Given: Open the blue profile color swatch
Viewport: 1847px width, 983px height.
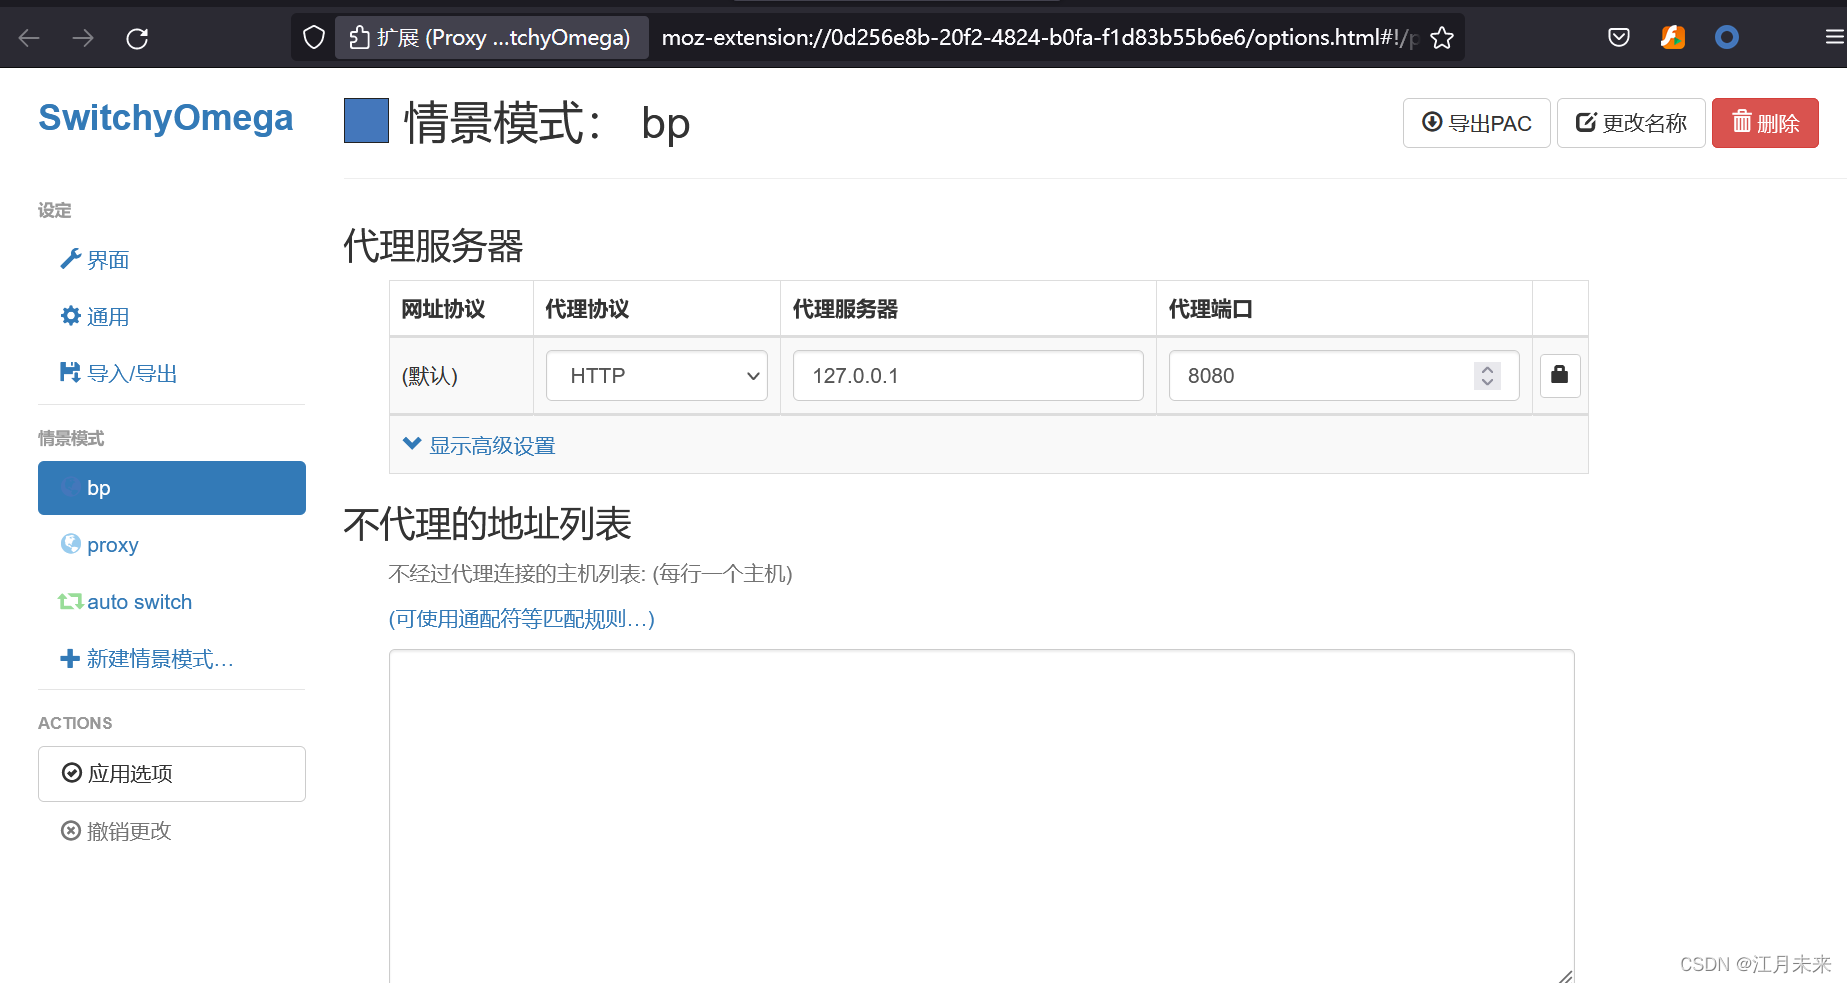Looking at the screenshot, I should click(366, 121).
